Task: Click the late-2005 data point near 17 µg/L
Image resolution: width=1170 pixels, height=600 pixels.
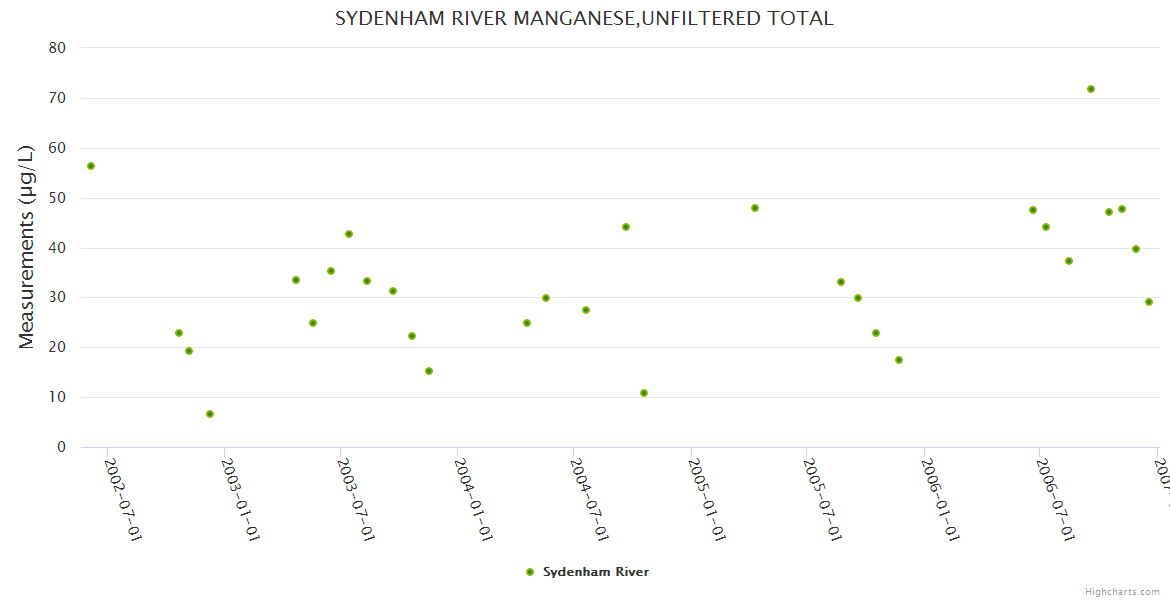Action: click(899, 360)
